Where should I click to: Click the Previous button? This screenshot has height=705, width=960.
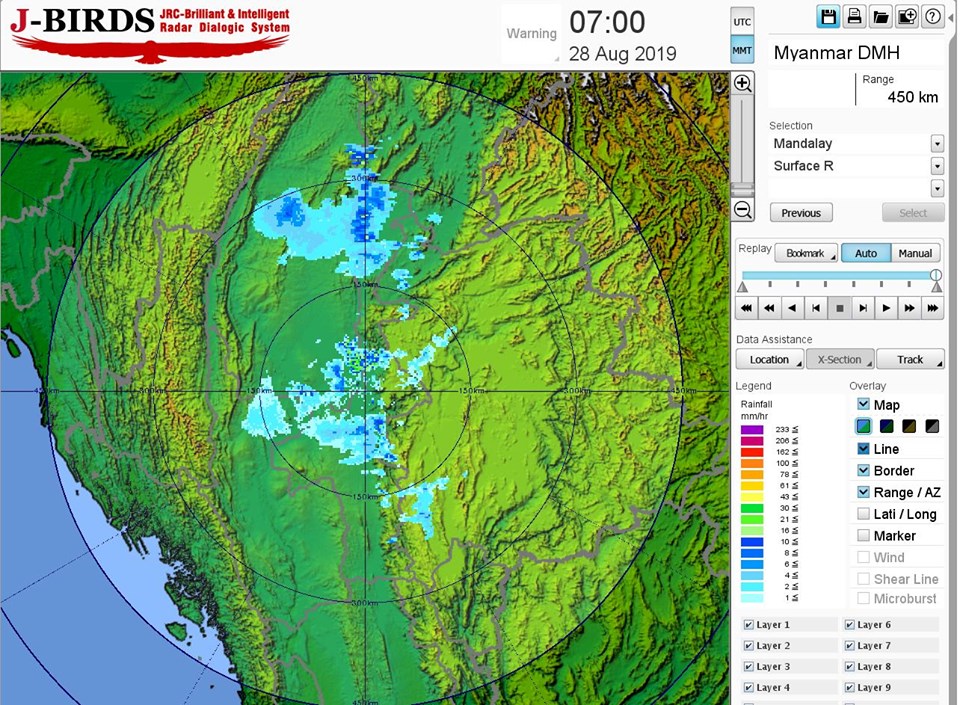[x=801, y=213]
